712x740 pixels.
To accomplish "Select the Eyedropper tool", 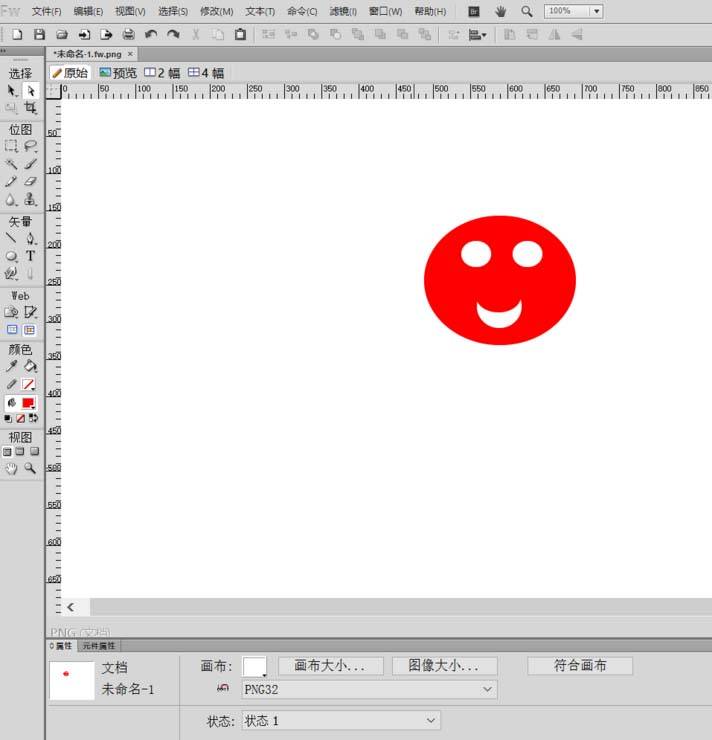I will tap(11, 366).
